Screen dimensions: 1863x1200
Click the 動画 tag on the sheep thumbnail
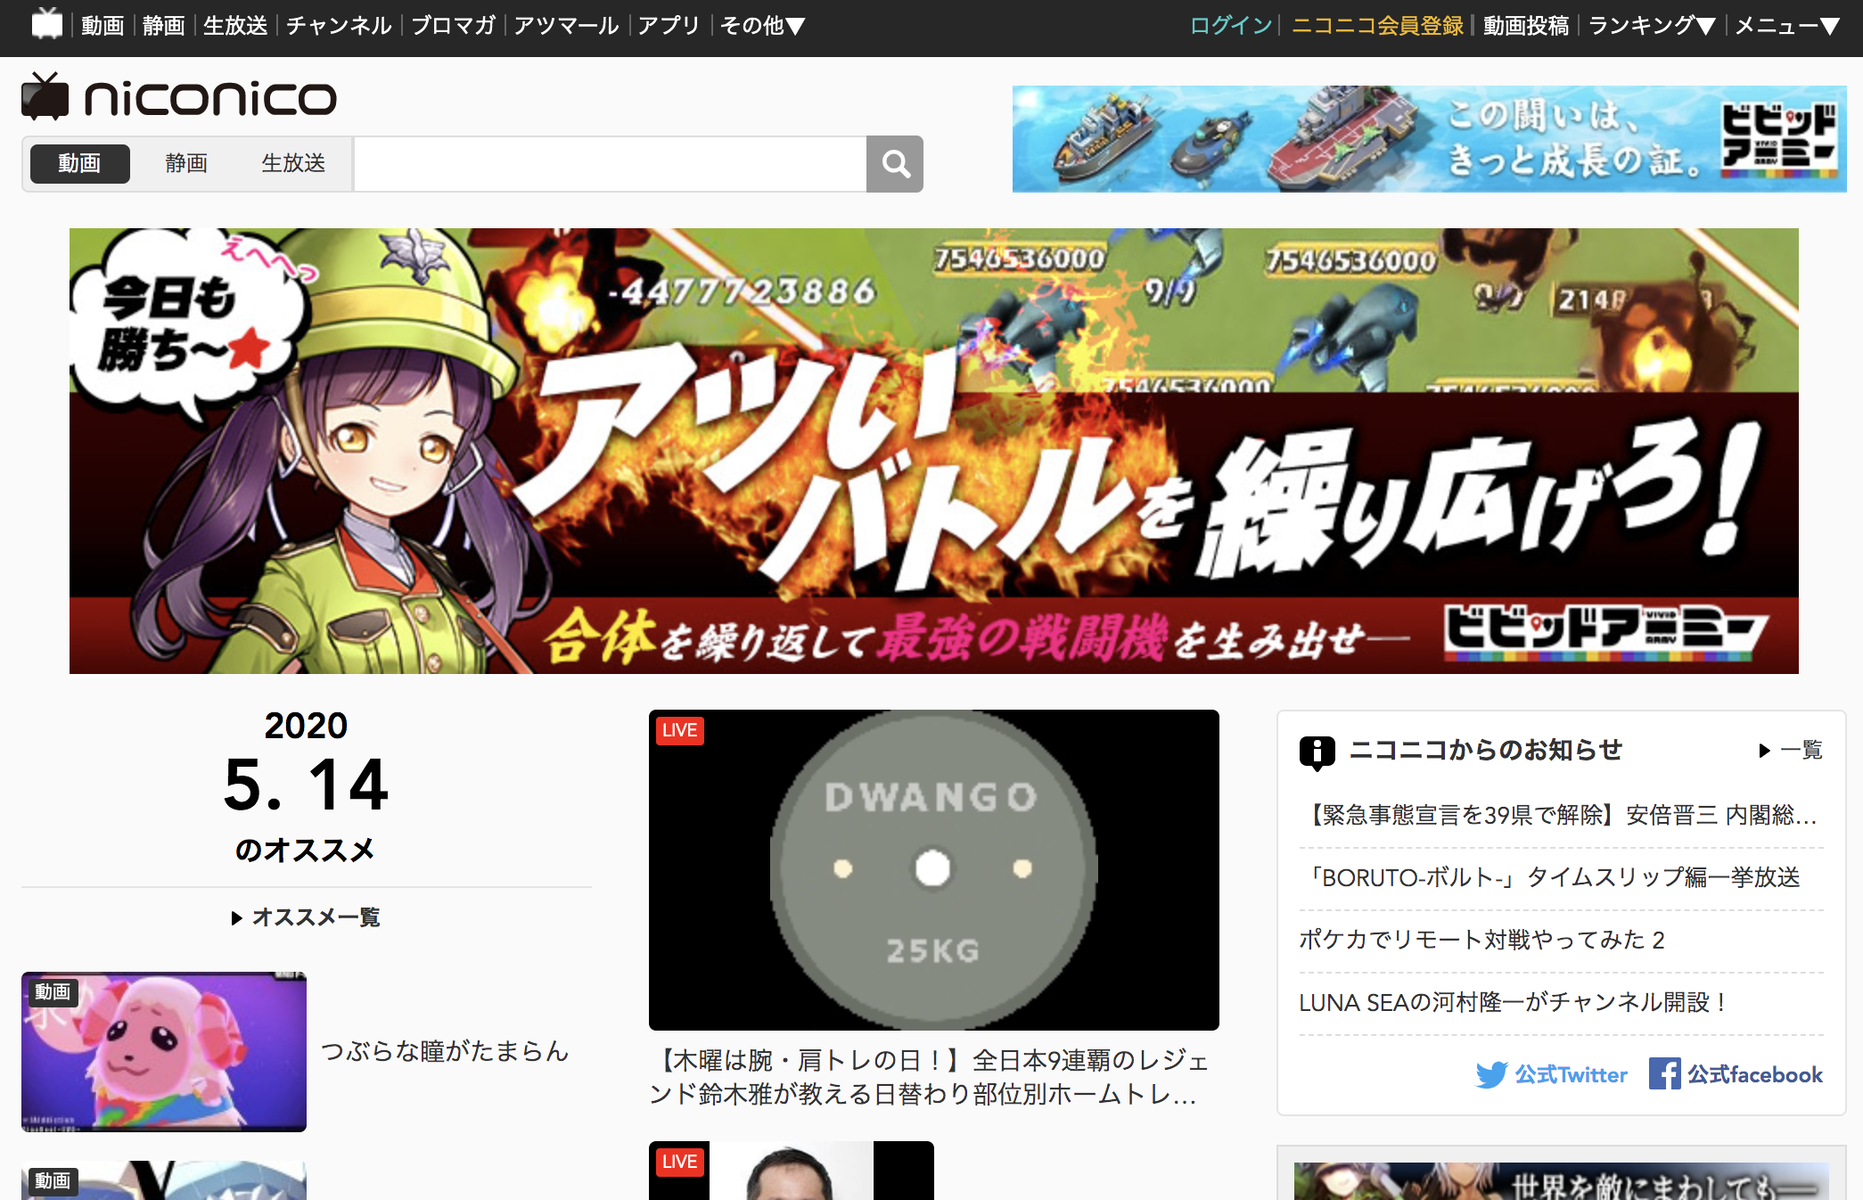(x=52, y=991)
